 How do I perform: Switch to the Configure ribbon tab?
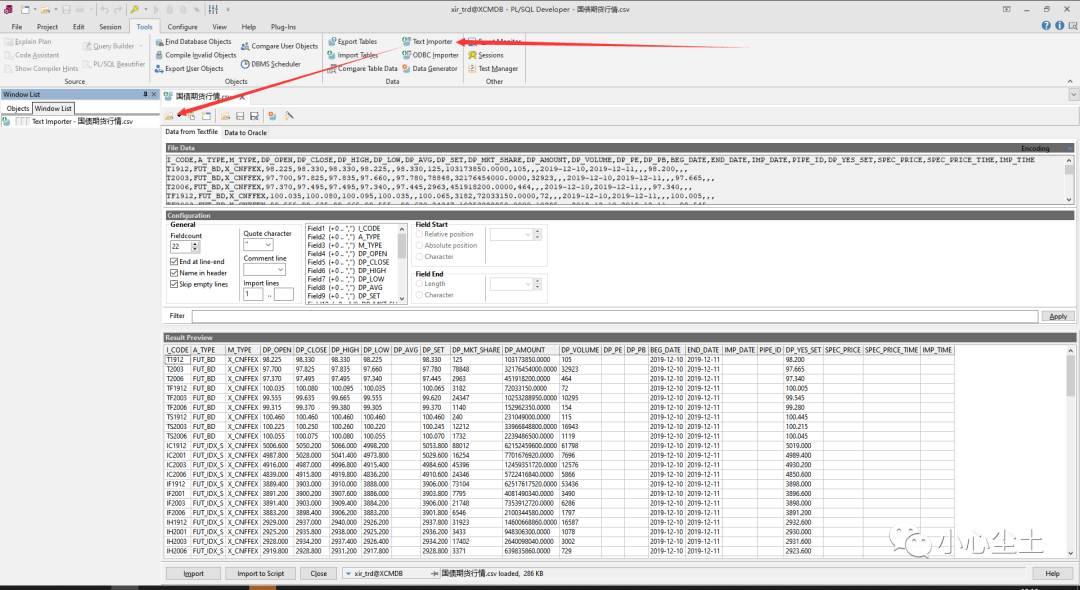[x=183, y=27]
